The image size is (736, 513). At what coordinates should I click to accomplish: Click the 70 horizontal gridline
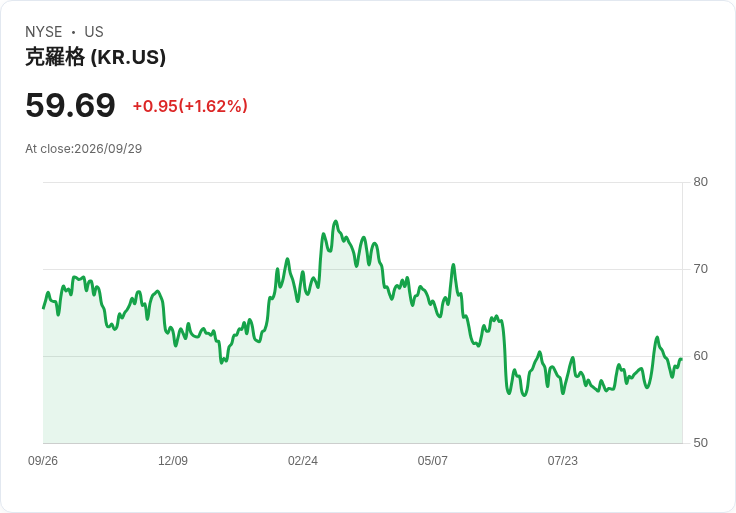(362, 269)
